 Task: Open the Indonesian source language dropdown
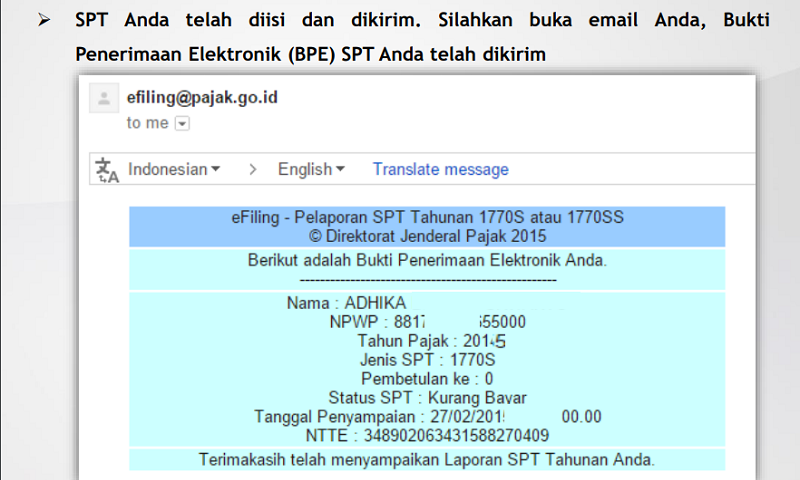click(174, 169)
